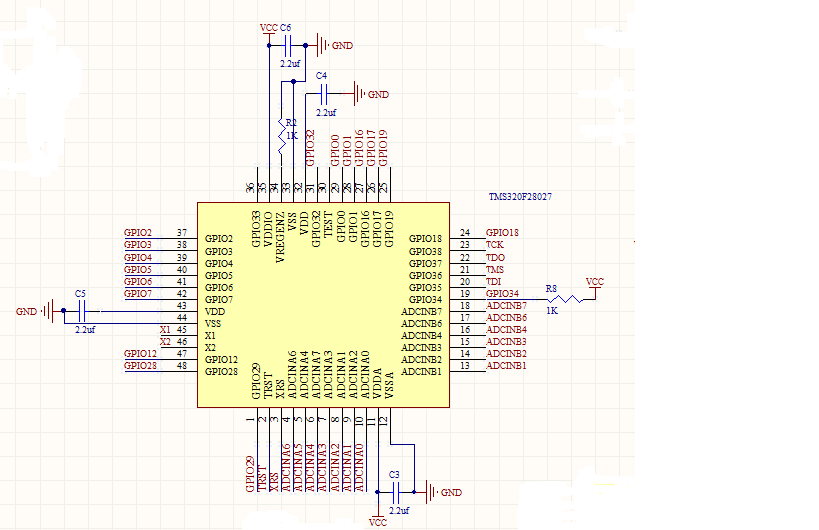Click the GND label beside C4
Screen dimensions: 819x530
[379, 95]
